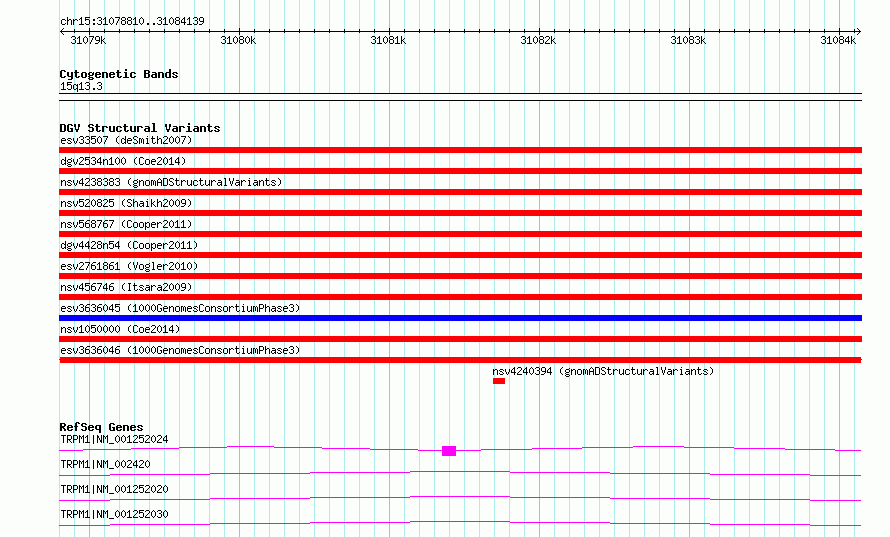Select esv2761861 (Vogler2010) variant label
The height and width of the screenshot is (537, 890).
coord(129,266)
